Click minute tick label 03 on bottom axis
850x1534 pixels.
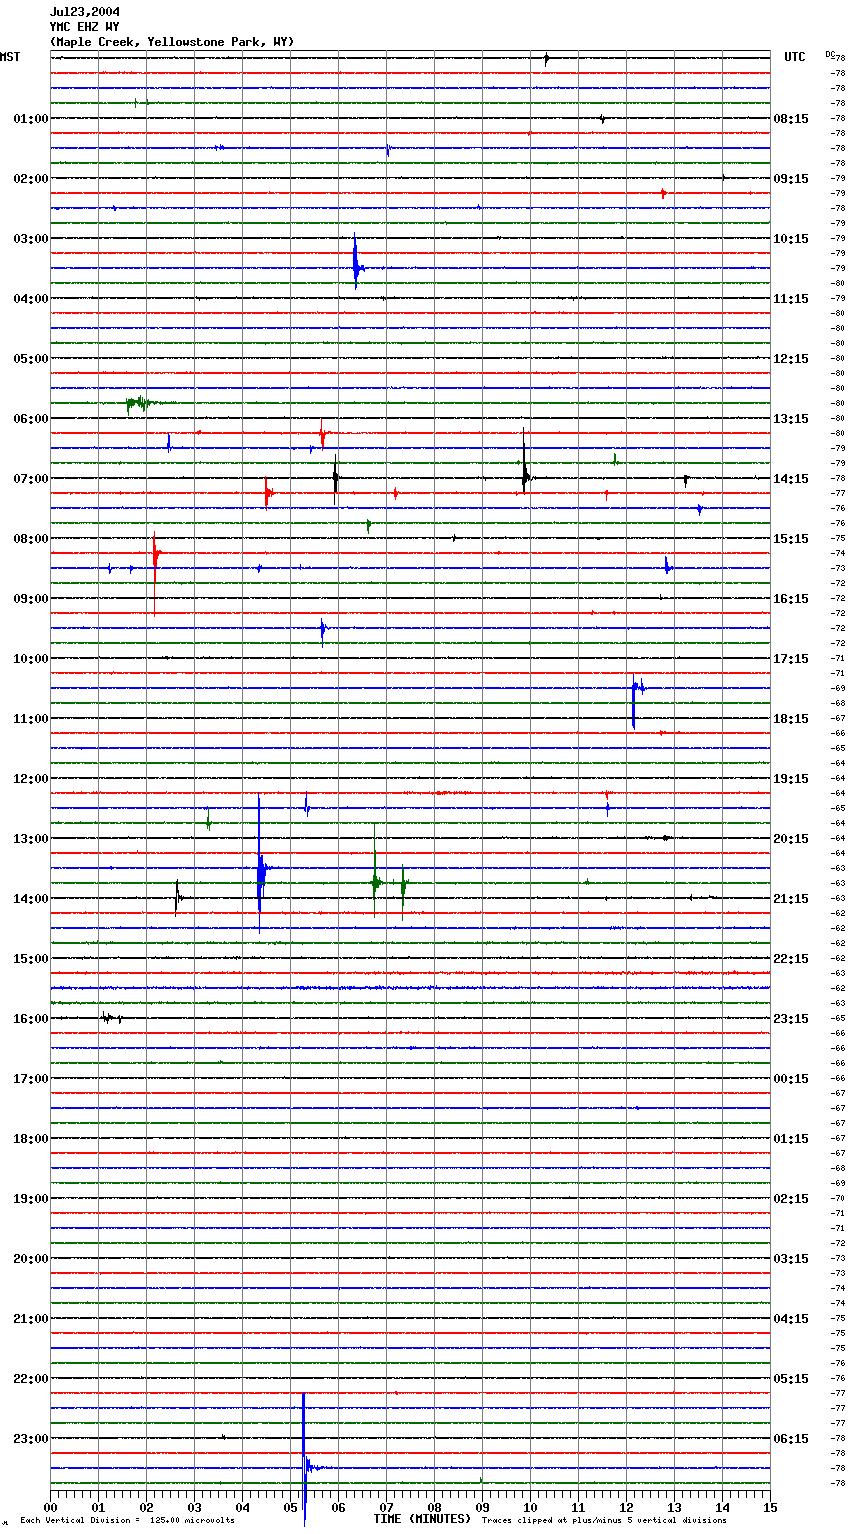(x=194, y=1506)
